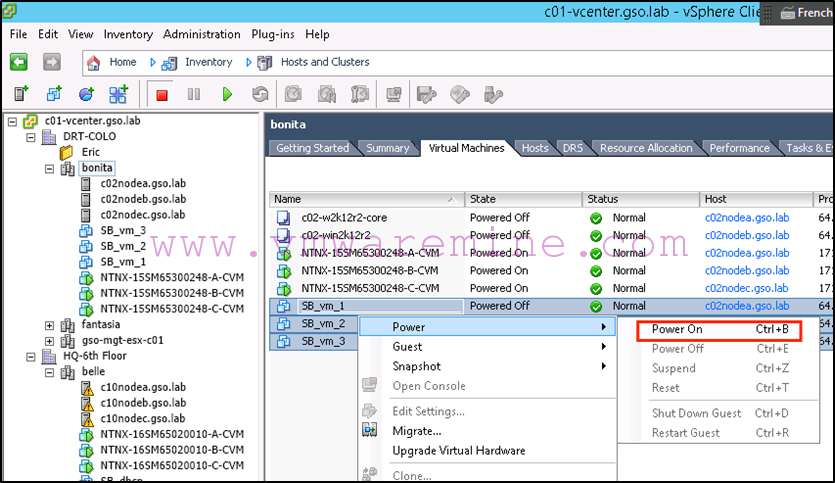Screen dimensions: 835x483
Task: Click the vCenter root icon in tree
Action: 30,121
